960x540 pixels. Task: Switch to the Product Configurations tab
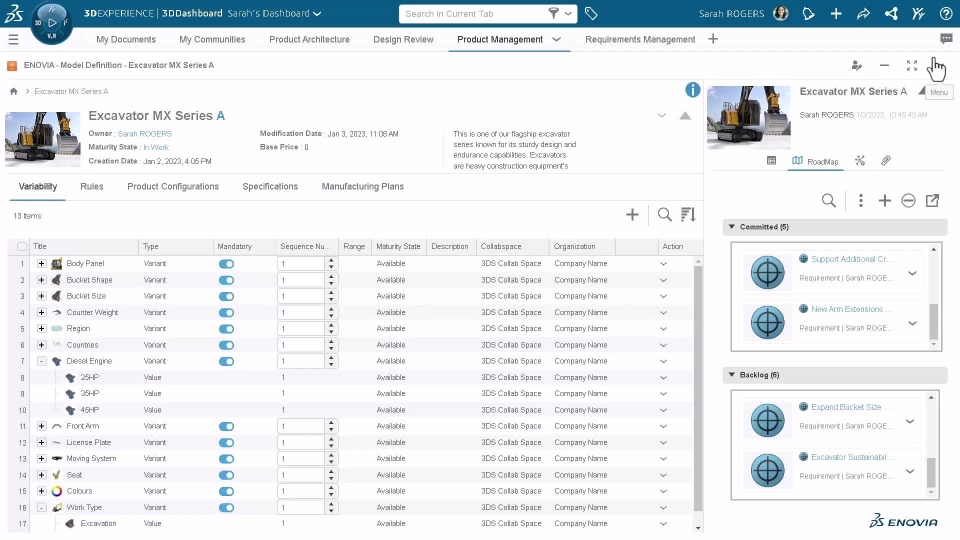click(173, 187)
